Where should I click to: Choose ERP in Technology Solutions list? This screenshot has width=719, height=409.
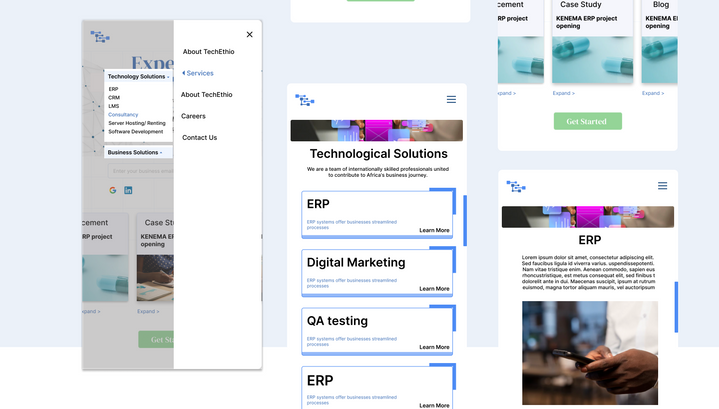[113, 89]
